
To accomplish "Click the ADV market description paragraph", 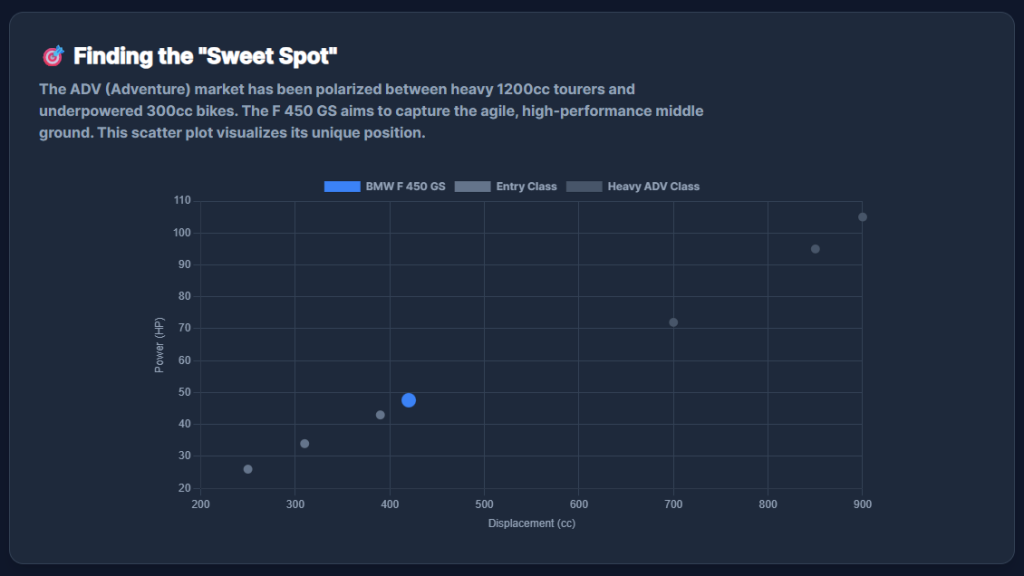I will [x=370, y=111].
